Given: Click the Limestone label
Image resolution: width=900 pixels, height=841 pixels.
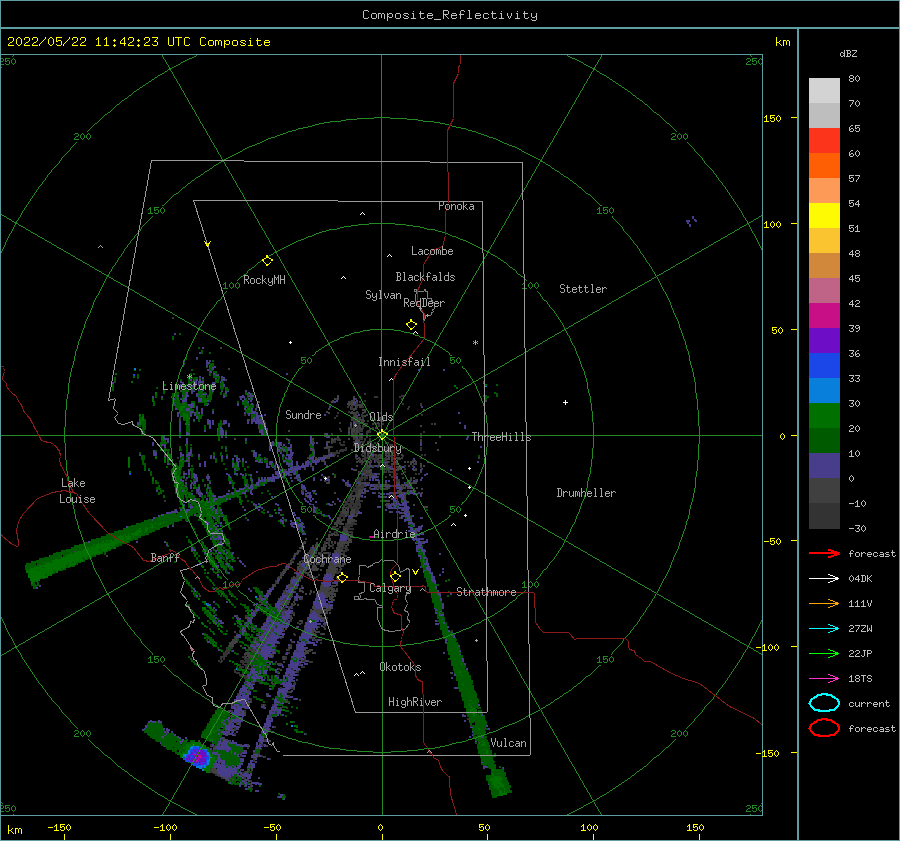Looking at the screenshot, I should [x=189, y=386].
